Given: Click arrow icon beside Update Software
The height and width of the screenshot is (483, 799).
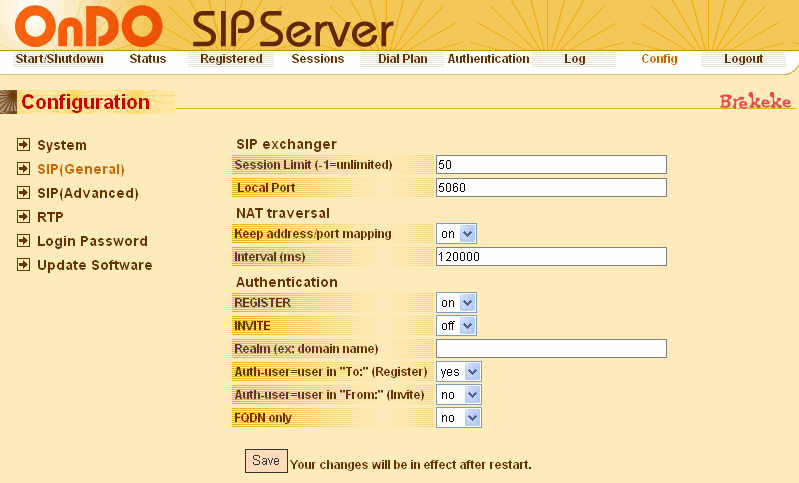Looking at the screenshot, I should [24, 265].
